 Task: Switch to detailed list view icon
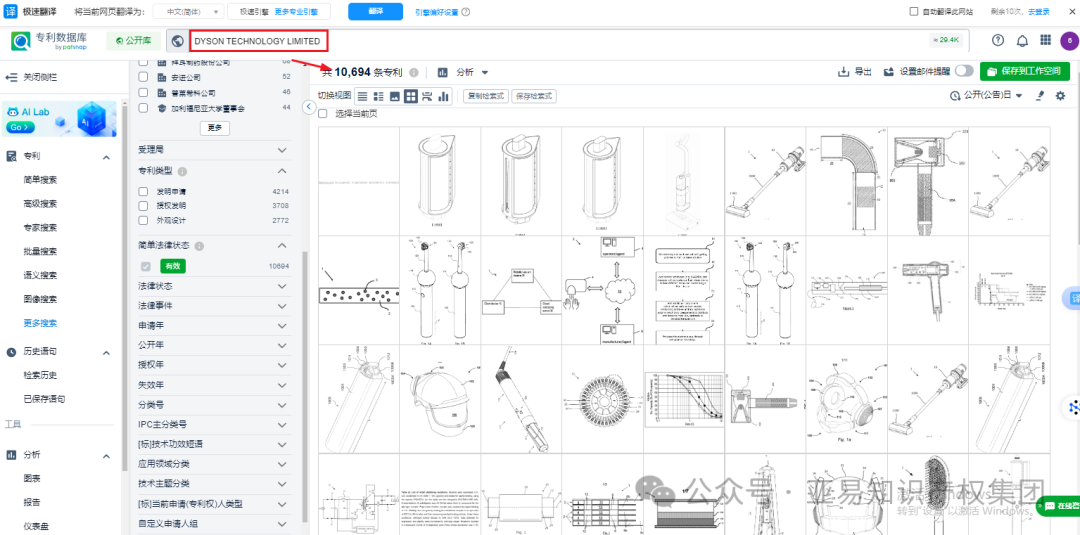[x=378, y=96]
